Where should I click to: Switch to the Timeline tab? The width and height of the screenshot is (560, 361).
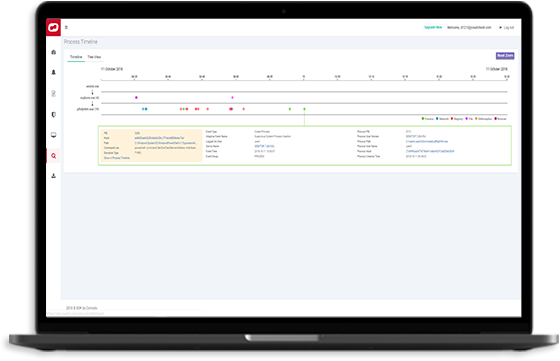click(x=76, y=57)
